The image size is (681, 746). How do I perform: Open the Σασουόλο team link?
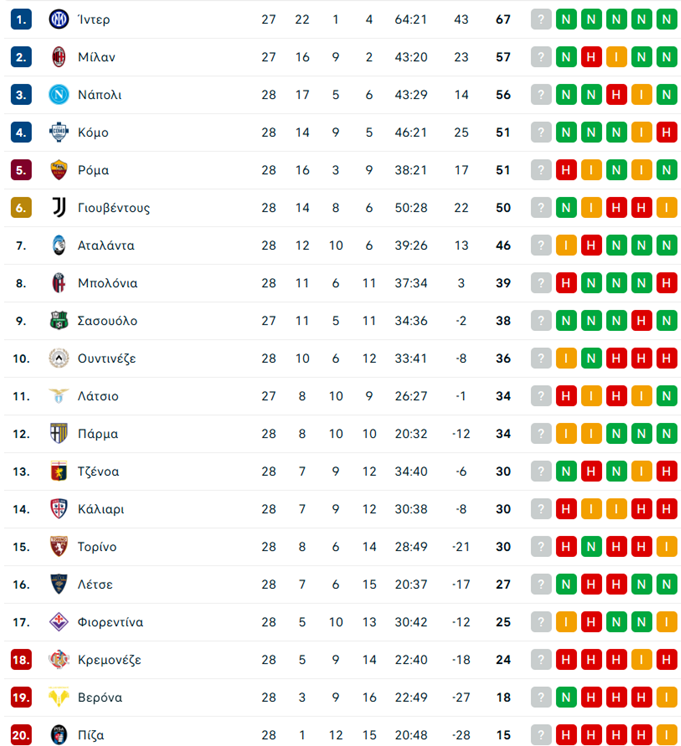point(108,321)
